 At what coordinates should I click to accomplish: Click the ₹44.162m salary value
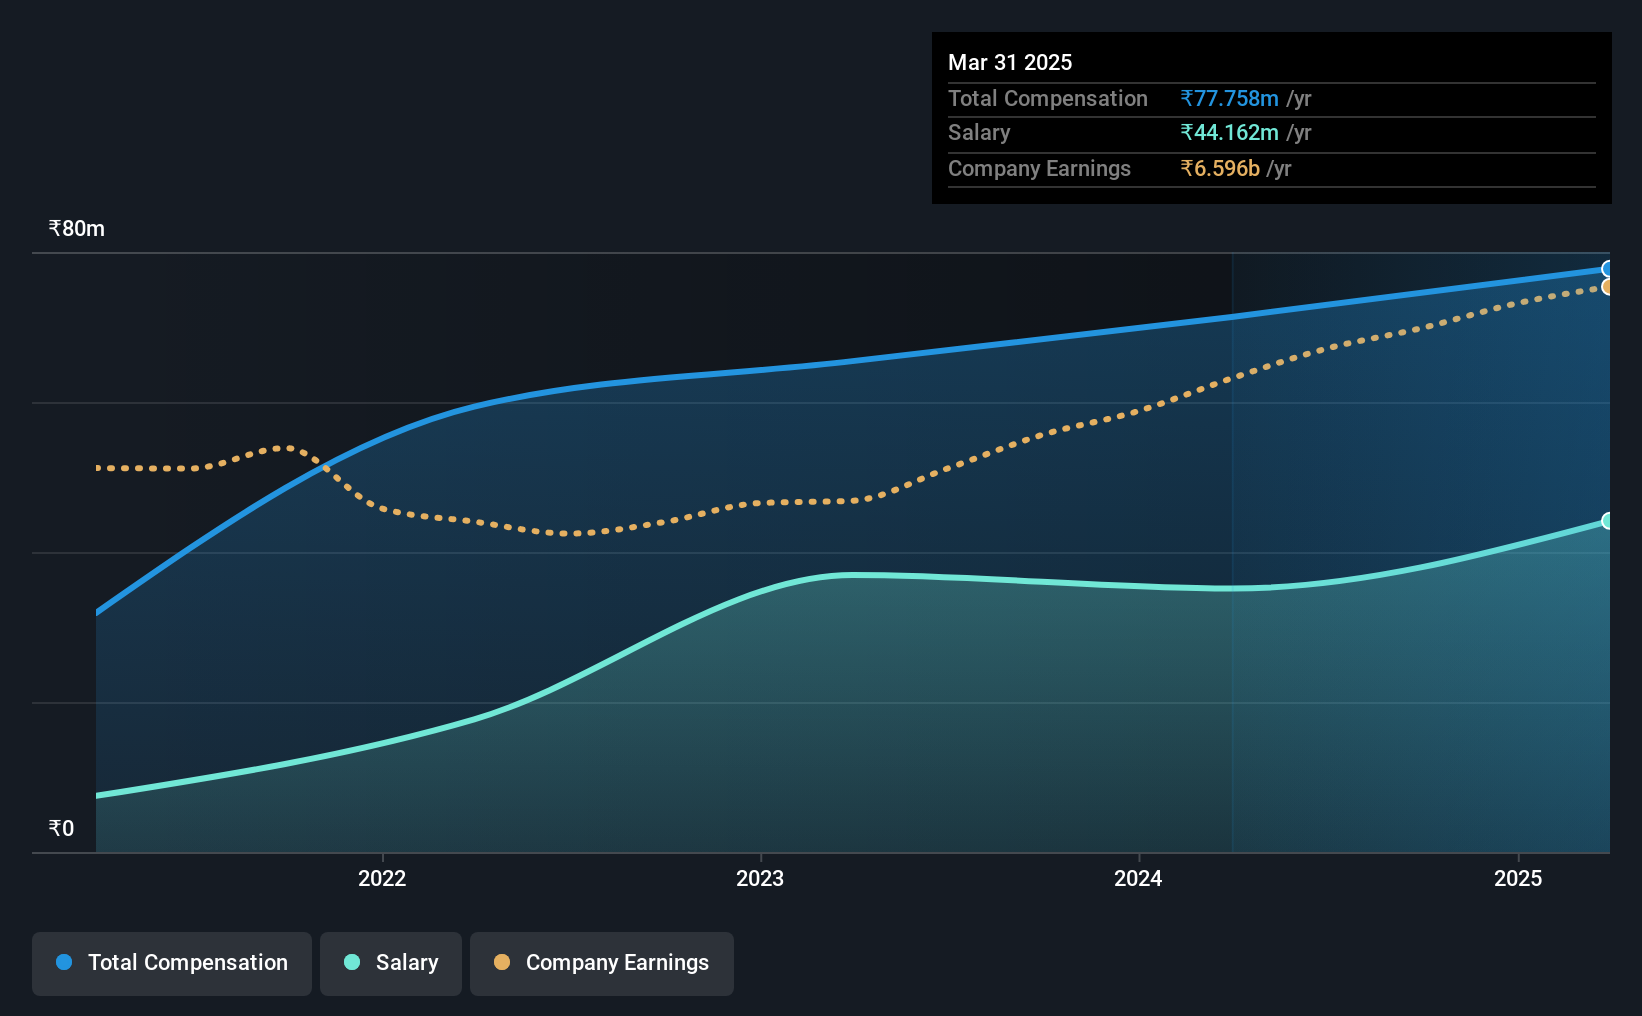pyautogui.click(x=1229, y=132)
